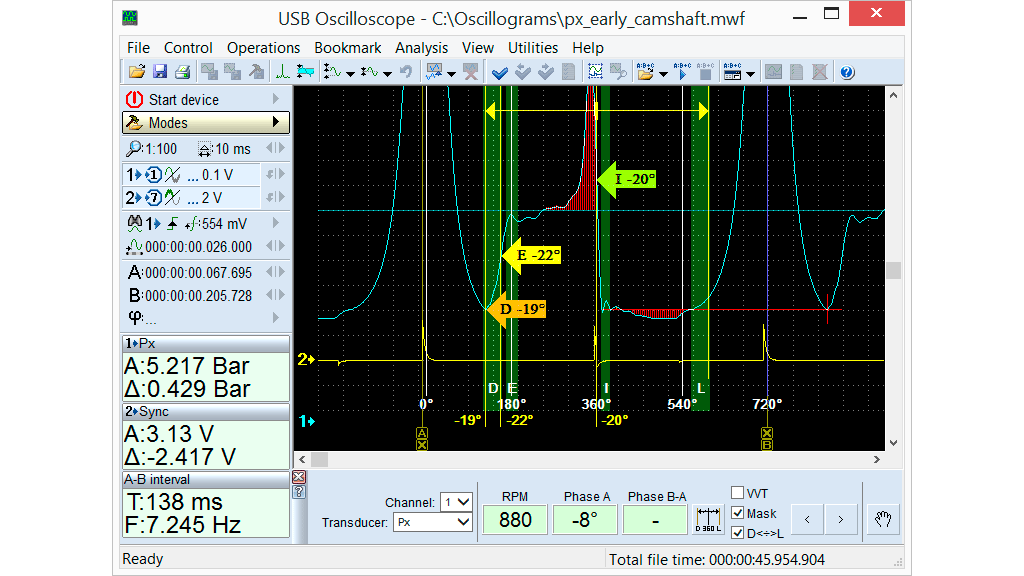Image resolution: width=1024 pixels, height=576 pixels.
Task: Enable the VVT checkbox
Action: point(738,493)
